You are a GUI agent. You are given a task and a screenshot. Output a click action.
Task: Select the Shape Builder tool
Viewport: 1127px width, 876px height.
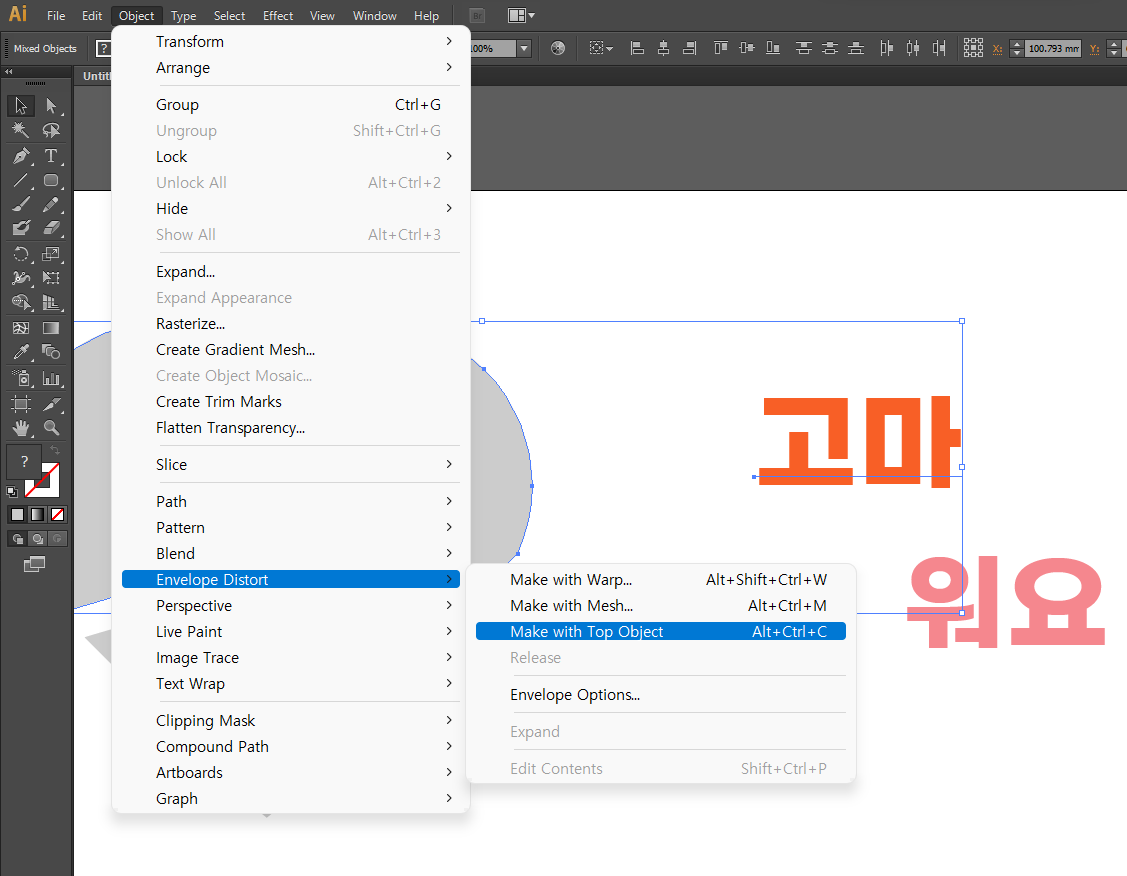(x=21, y=303)
